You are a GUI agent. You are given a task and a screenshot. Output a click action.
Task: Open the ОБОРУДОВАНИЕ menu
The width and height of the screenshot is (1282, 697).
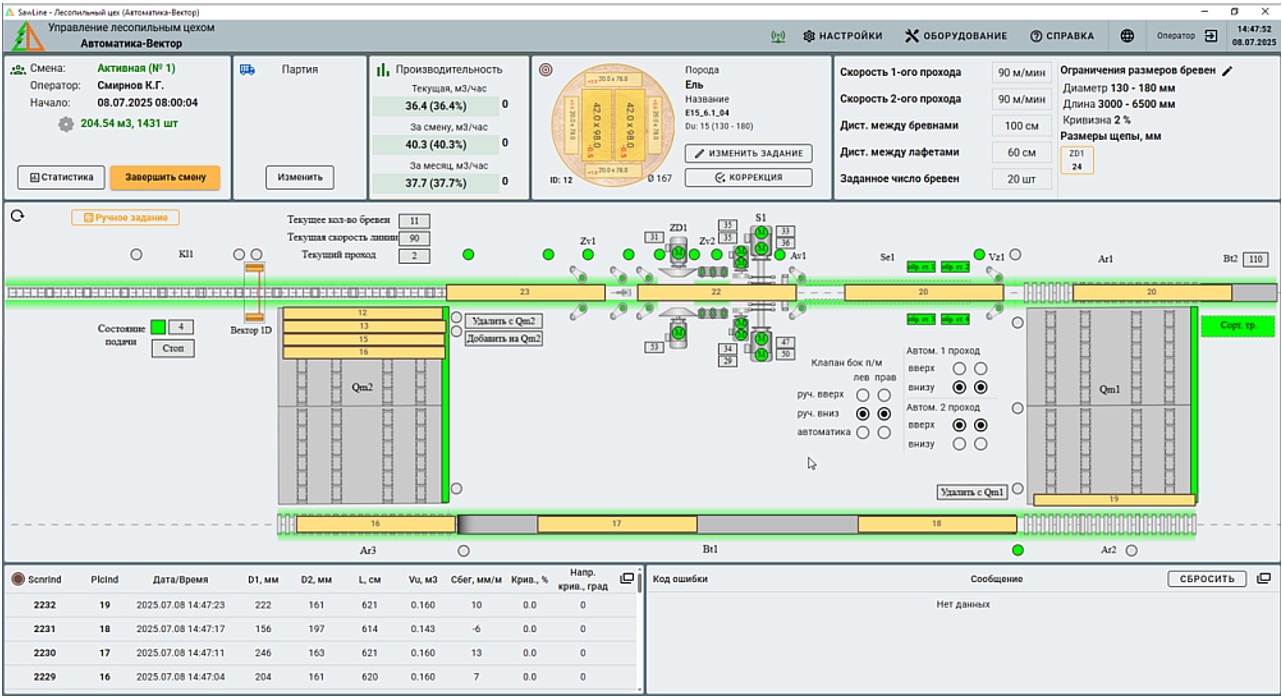point(956,36)
